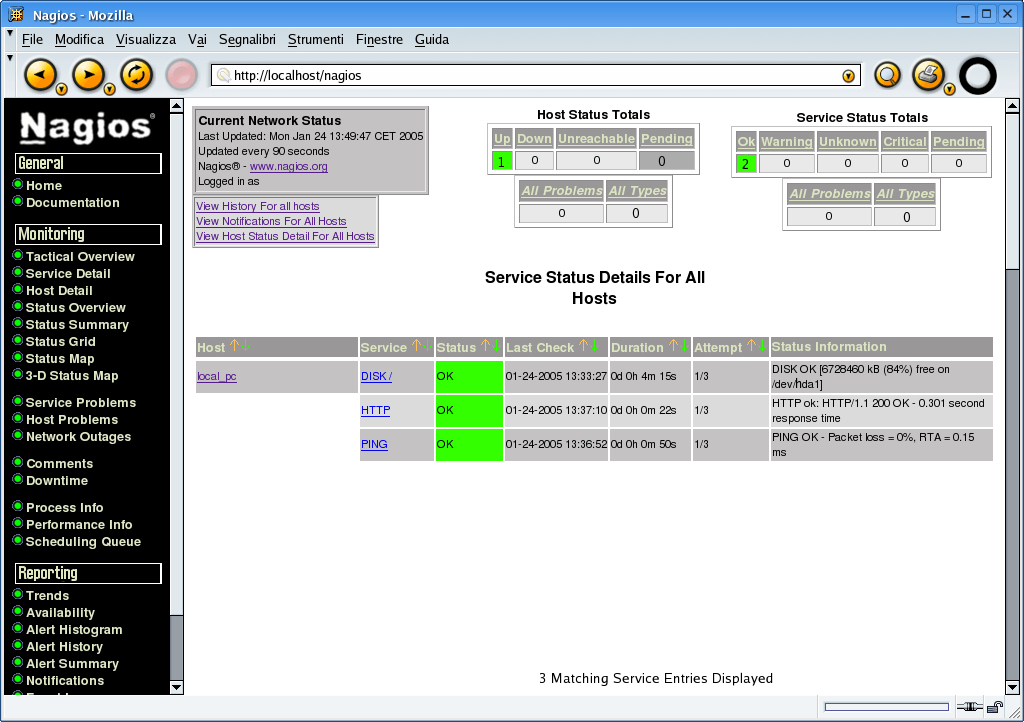This screenshot has width=1024, height=722.
Task: Sort Host column descending with down arrow
Action: [x=245, y=345]
